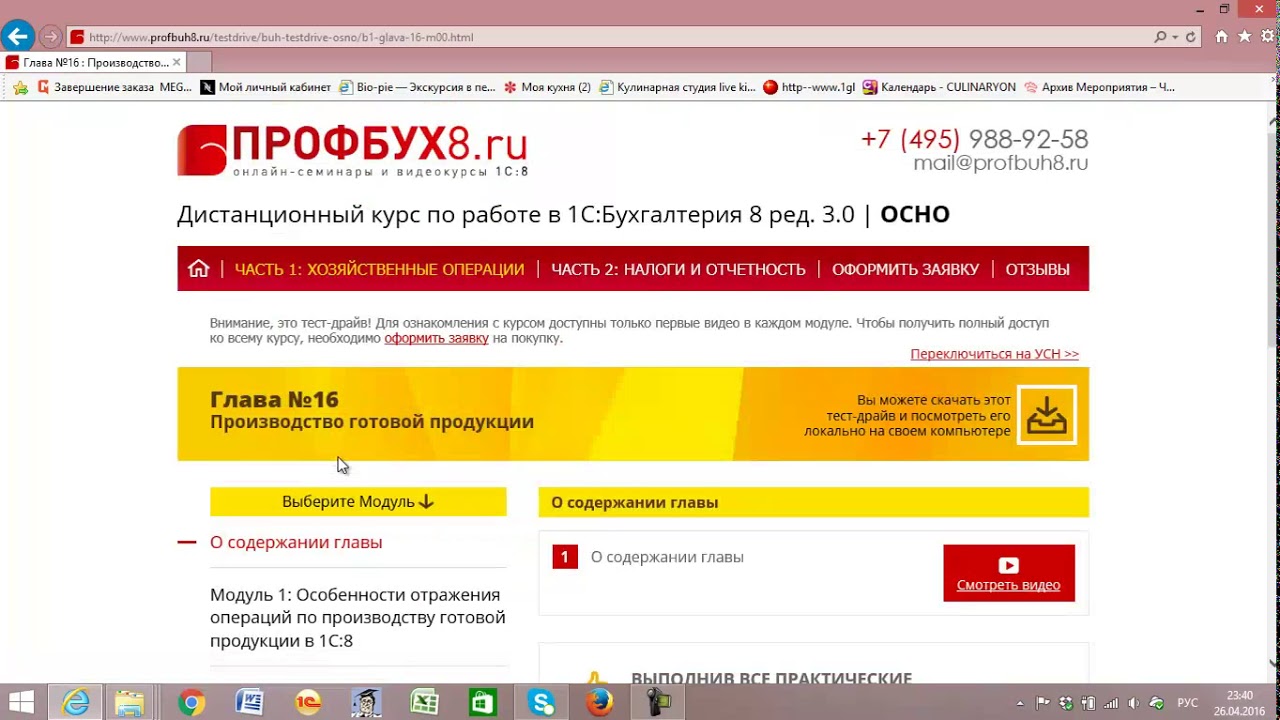Click the browser forward arrow

click(50, 37)
